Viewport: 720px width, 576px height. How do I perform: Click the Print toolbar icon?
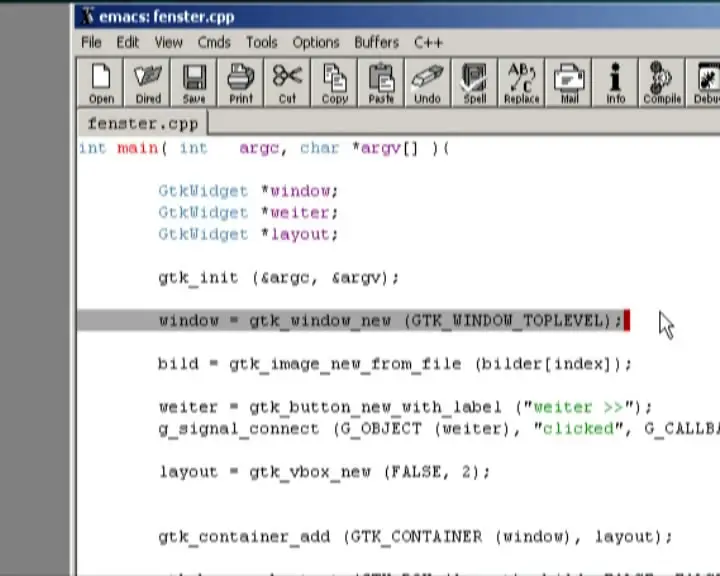click(241, 83)
